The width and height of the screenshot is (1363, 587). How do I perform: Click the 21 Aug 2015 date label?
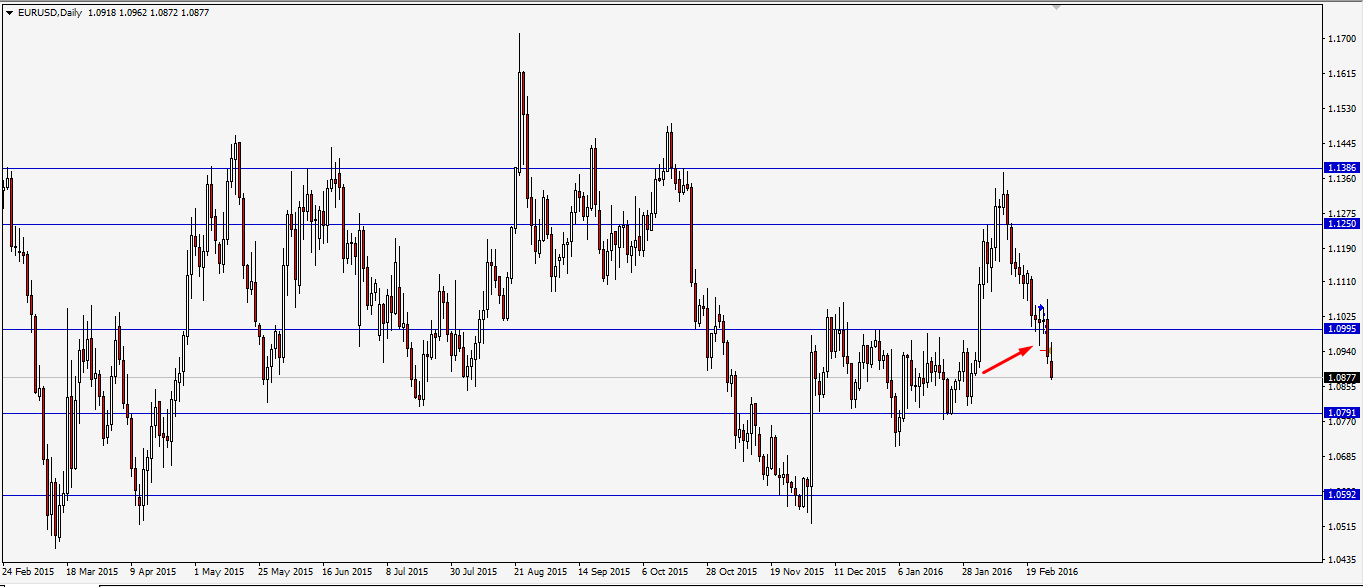pyautogui.click(x=540, y=572)
